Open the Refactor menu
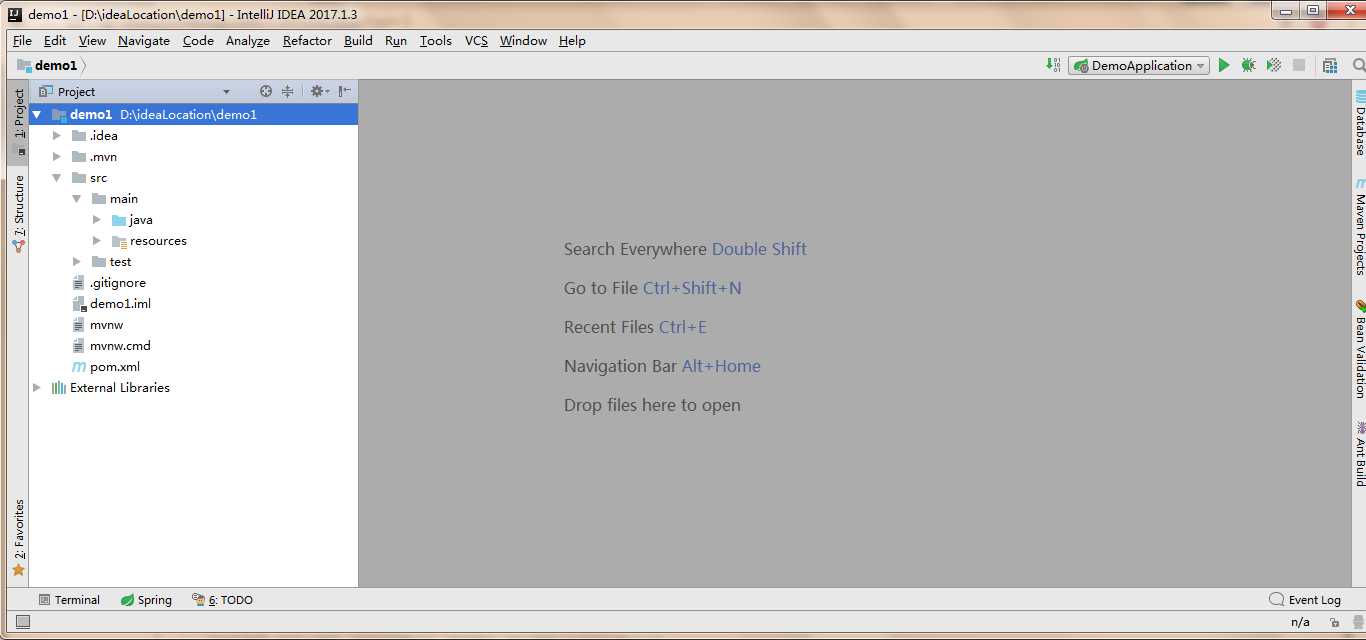This screenshot has width=1366, height=640. pyautogui.click(x=307, y=41)
